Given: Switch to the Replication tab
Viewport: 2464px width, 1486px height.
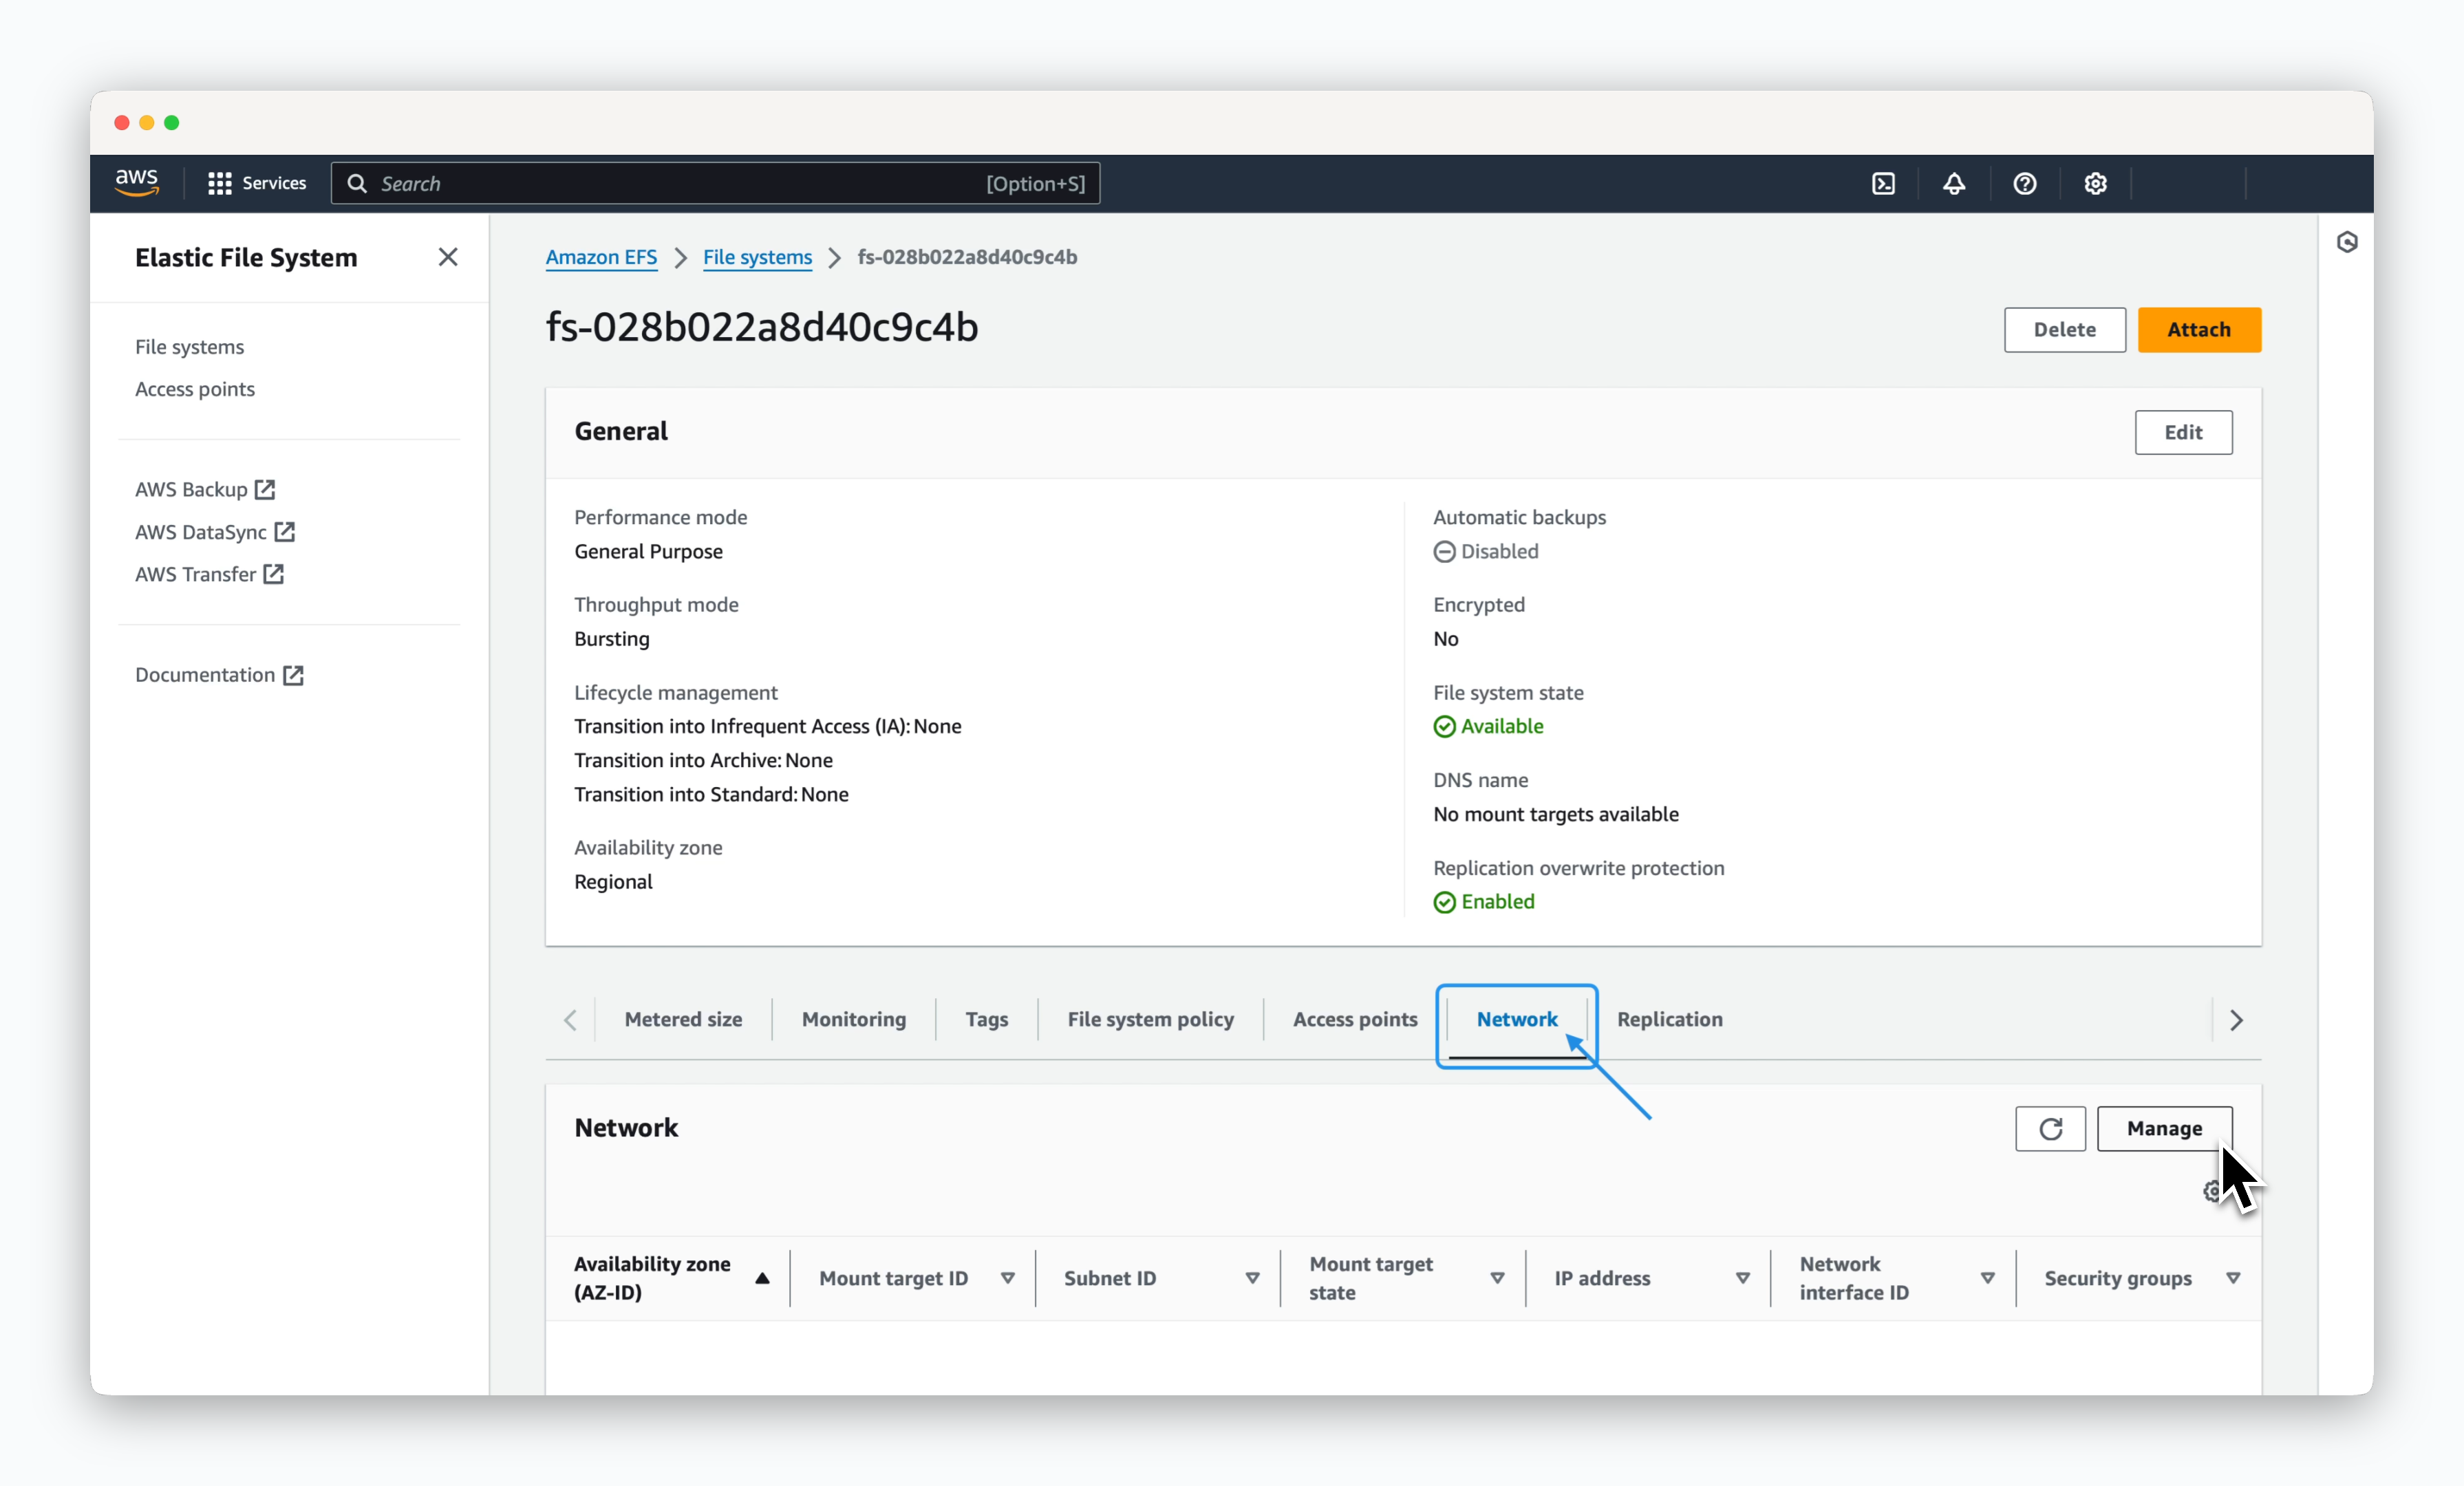Looking at the screenshot, I should pos(1669,1019).
